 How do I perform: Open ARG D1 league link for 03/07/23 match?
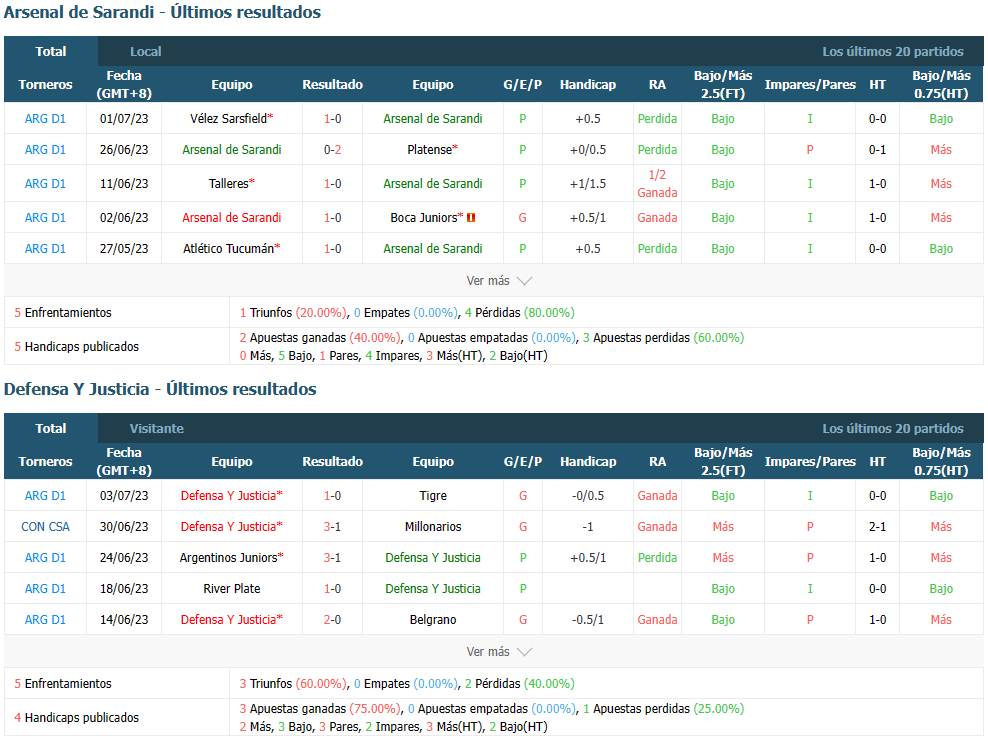pos(45,496)
